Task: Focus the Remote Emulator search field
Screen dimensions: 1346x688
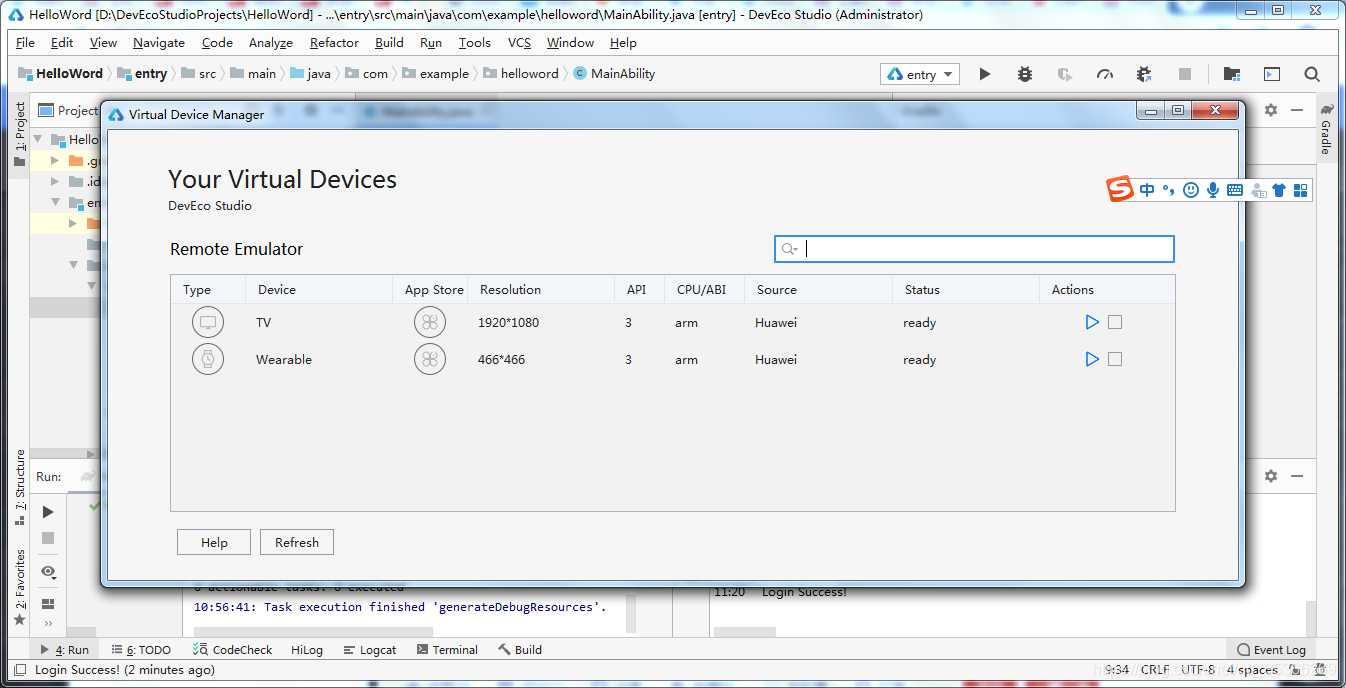Action: pos(974,249)
